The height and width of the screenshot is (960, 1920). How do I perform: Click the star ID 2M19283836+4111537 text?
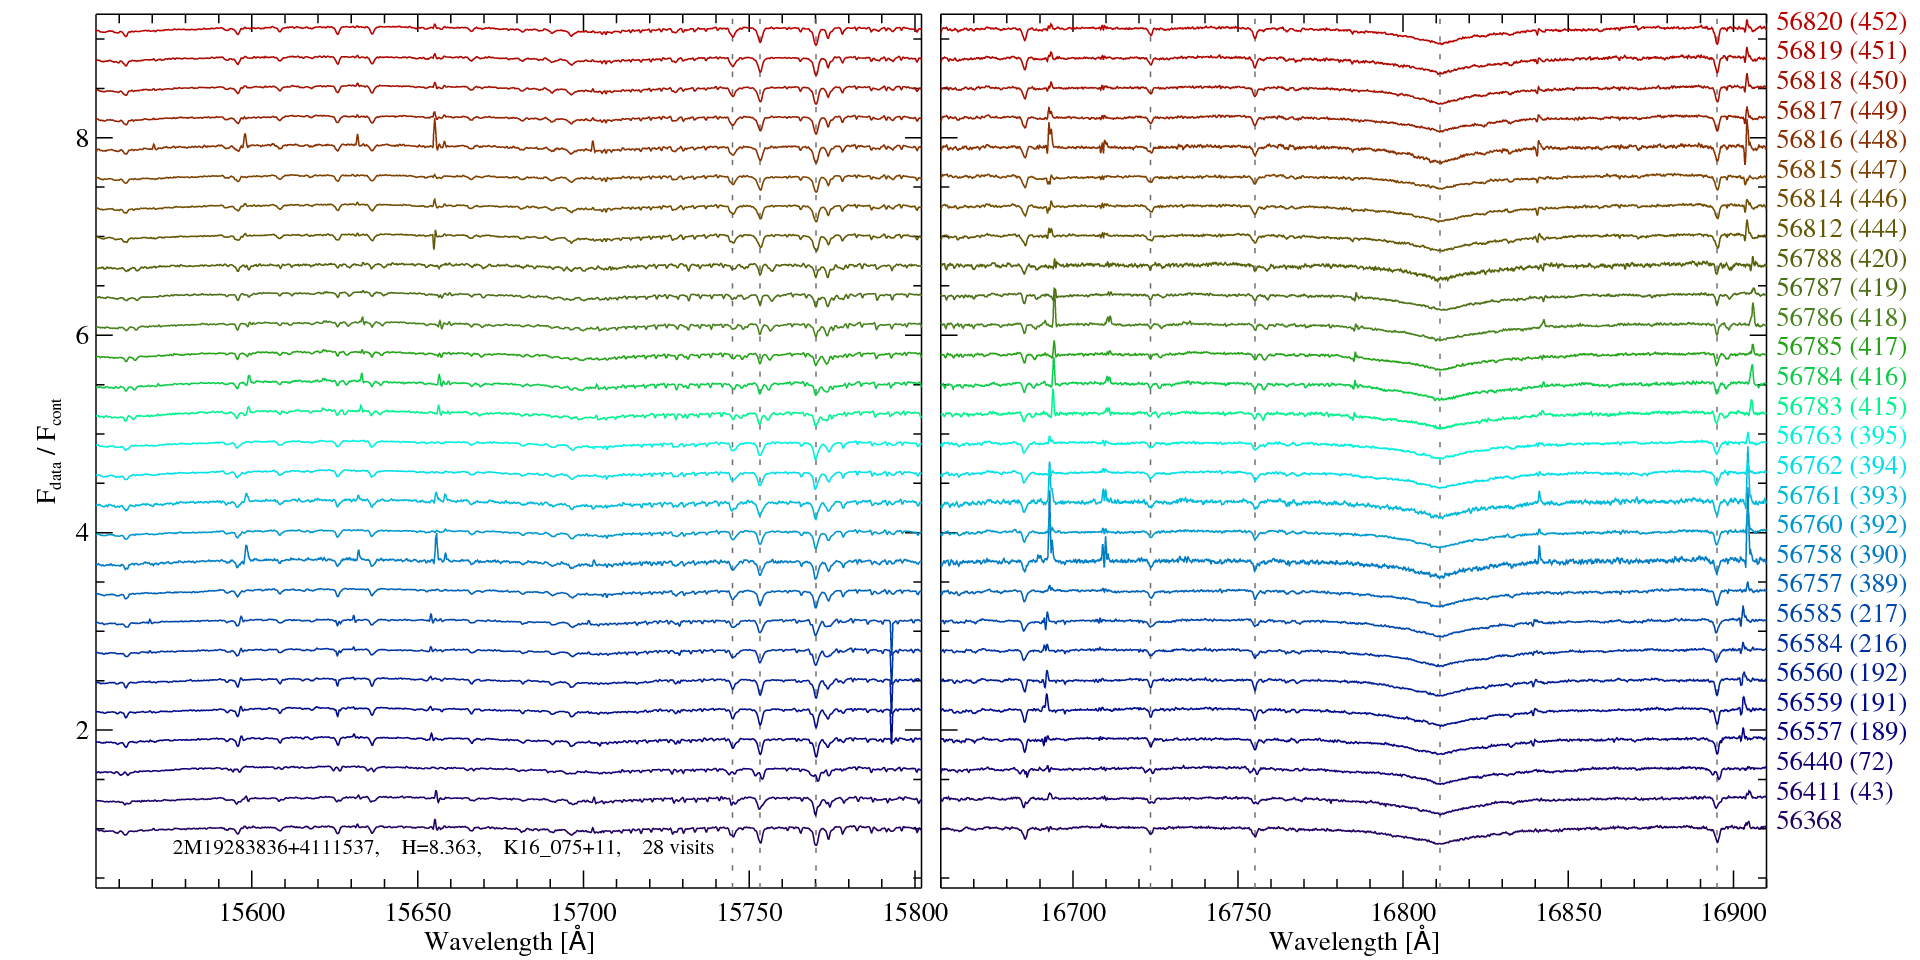coord(275,848)
